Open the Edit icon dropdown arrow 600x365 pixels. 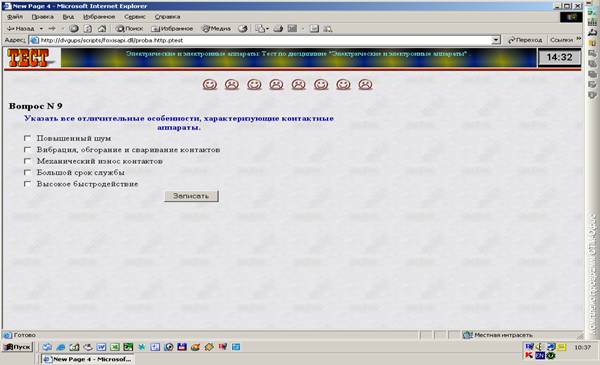302,29
